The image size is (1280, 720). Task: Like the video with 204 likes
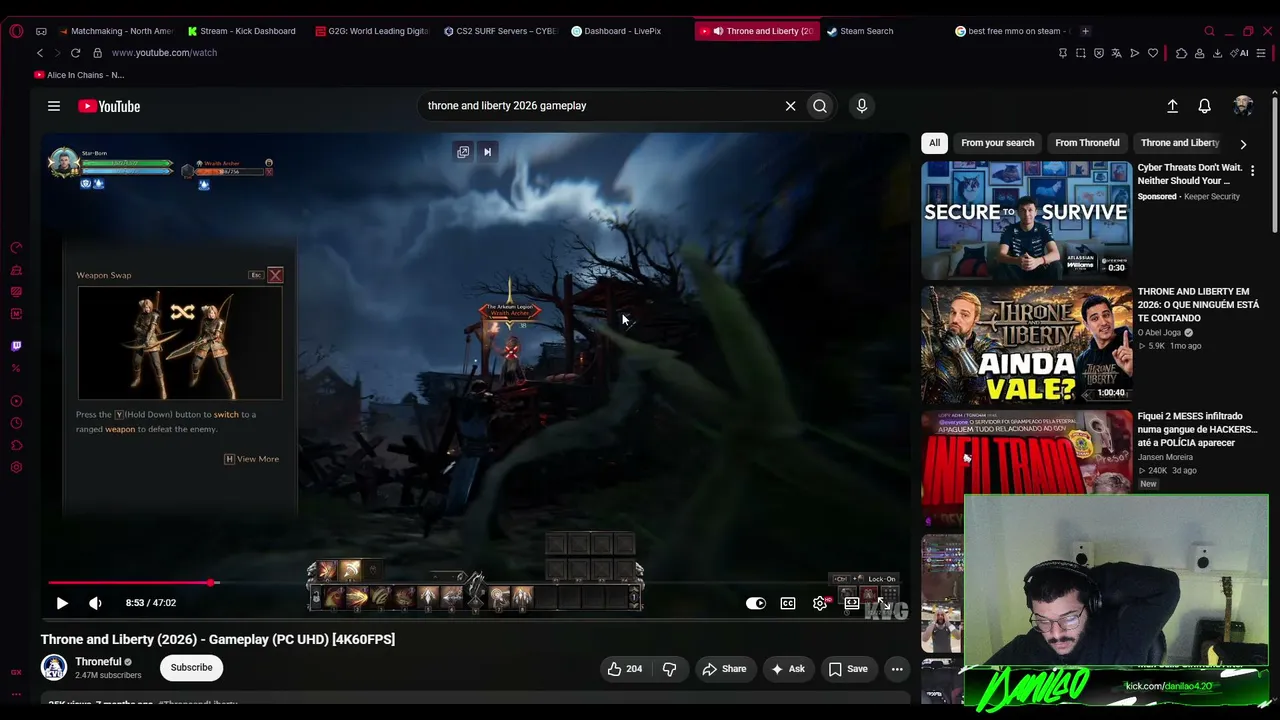click(x=624, y=669)
